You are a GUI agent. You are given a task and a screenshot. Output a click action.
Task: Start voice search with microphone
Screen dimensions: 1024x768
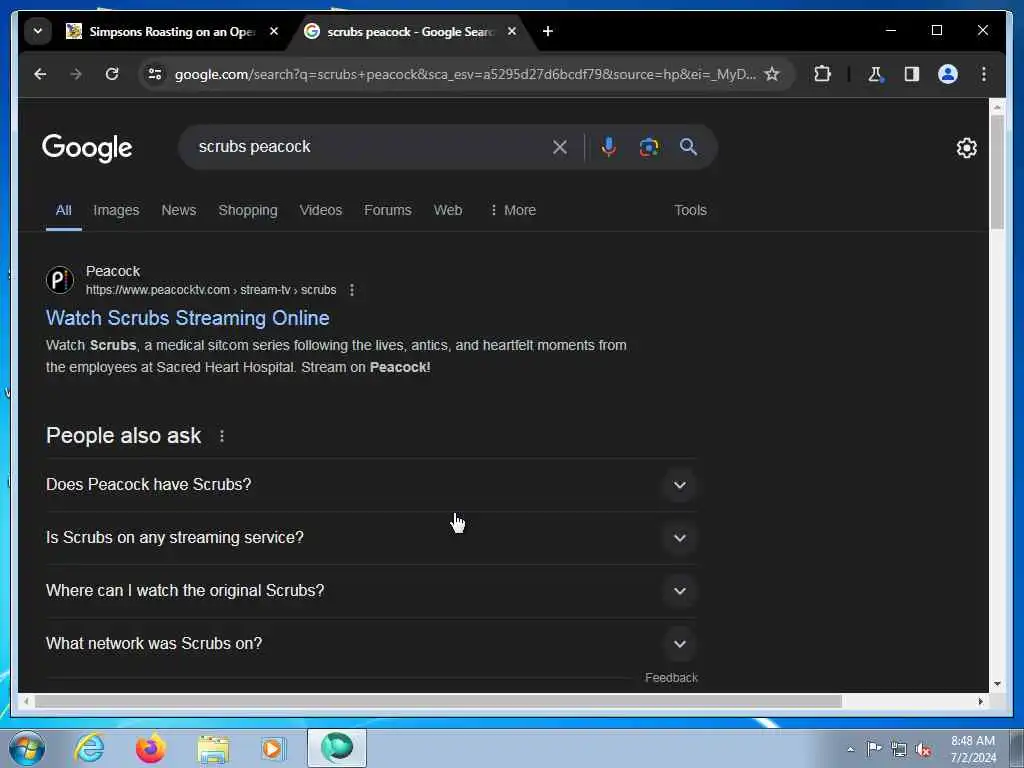click(x=609, y=147)
